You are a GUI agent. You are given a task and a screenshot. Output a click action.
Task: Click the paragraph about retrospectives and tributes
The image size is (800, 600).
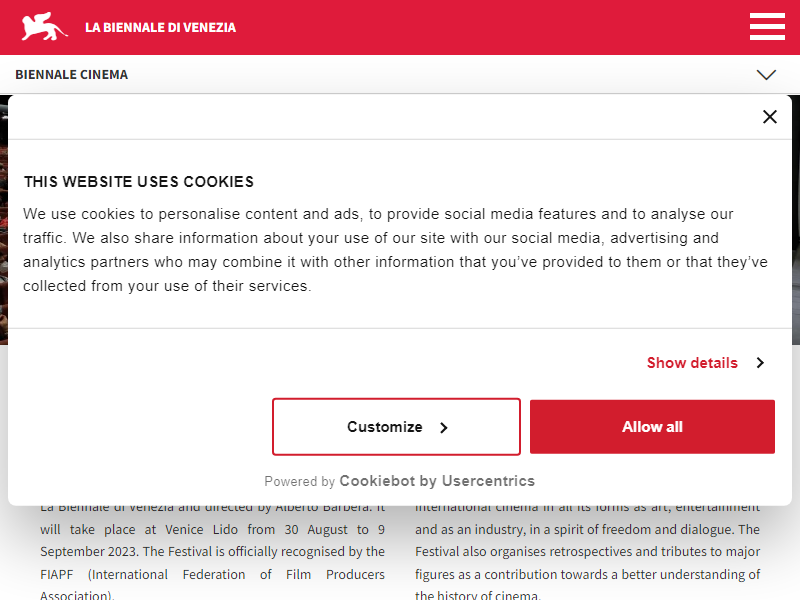click(x=587, y=552)
